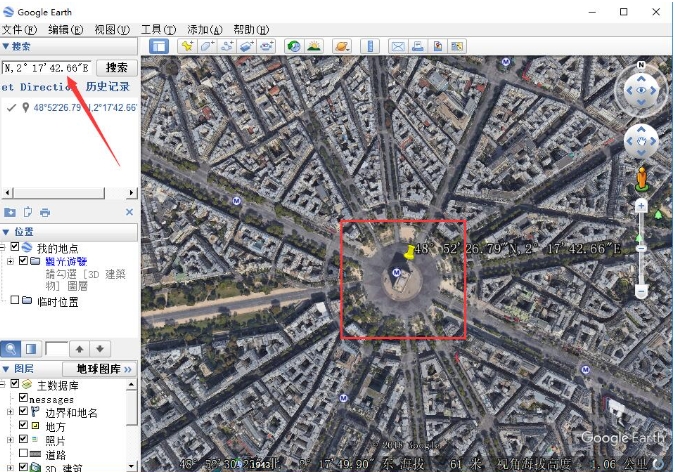Image resolution: width=676 pixels, height=472 pixels.
Task: Open the 添加 menu
Action: click(205, 29)
